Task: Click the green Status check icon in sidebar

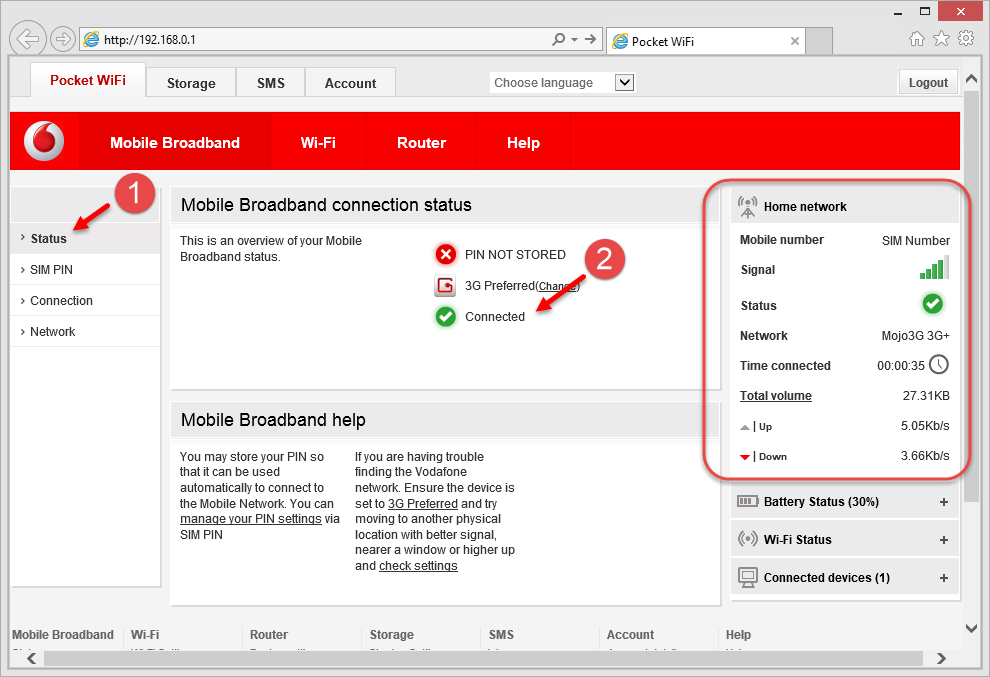Action: (933, 304)
